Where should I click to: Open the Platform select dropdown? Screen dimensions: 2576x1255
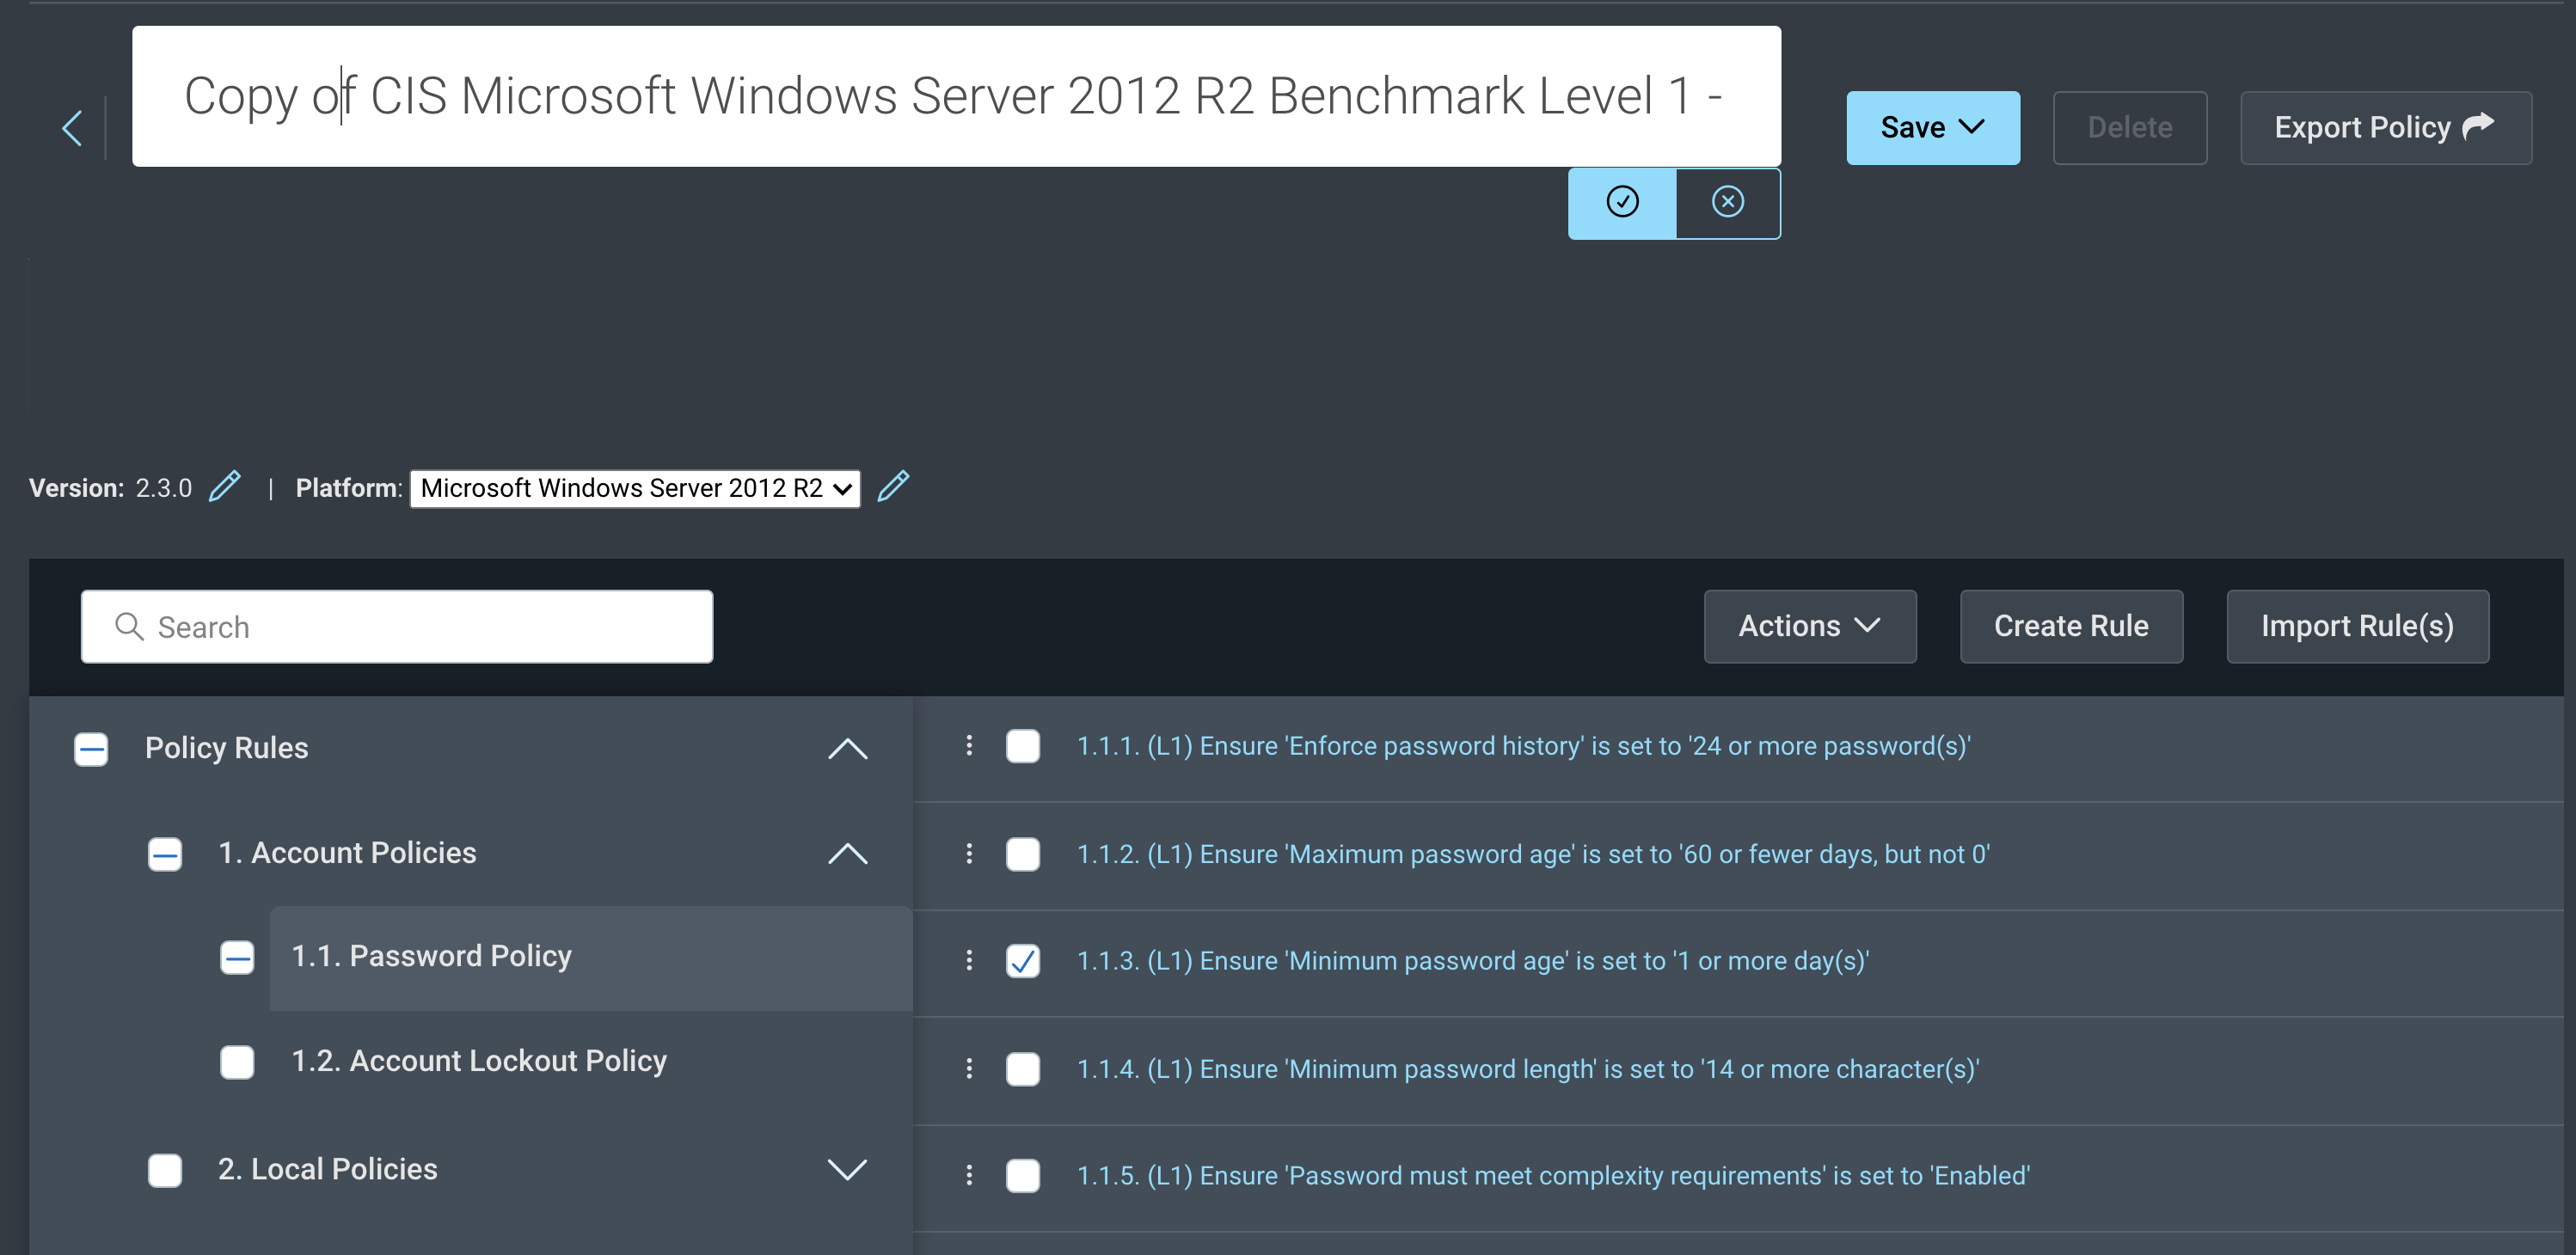click(635, 488)
